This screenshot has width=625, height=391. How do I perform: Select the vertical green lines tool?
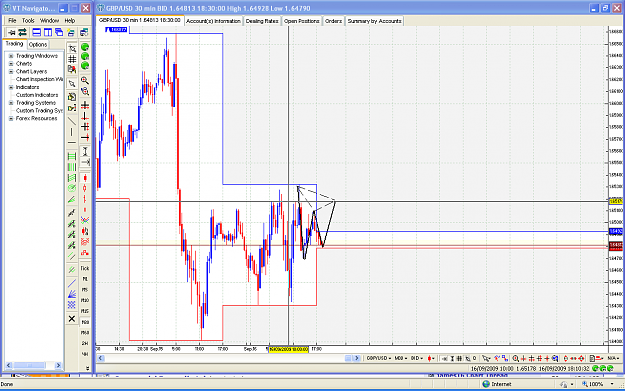pos(72,167)
